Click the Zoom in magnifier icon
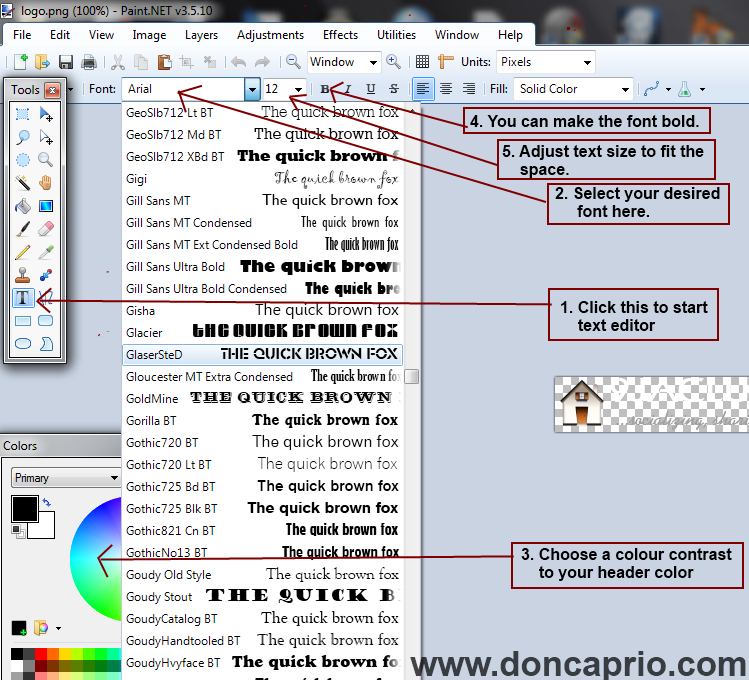The width and height of the screenshot is (749, 680). pyautogui.click(x=393, y=62)
